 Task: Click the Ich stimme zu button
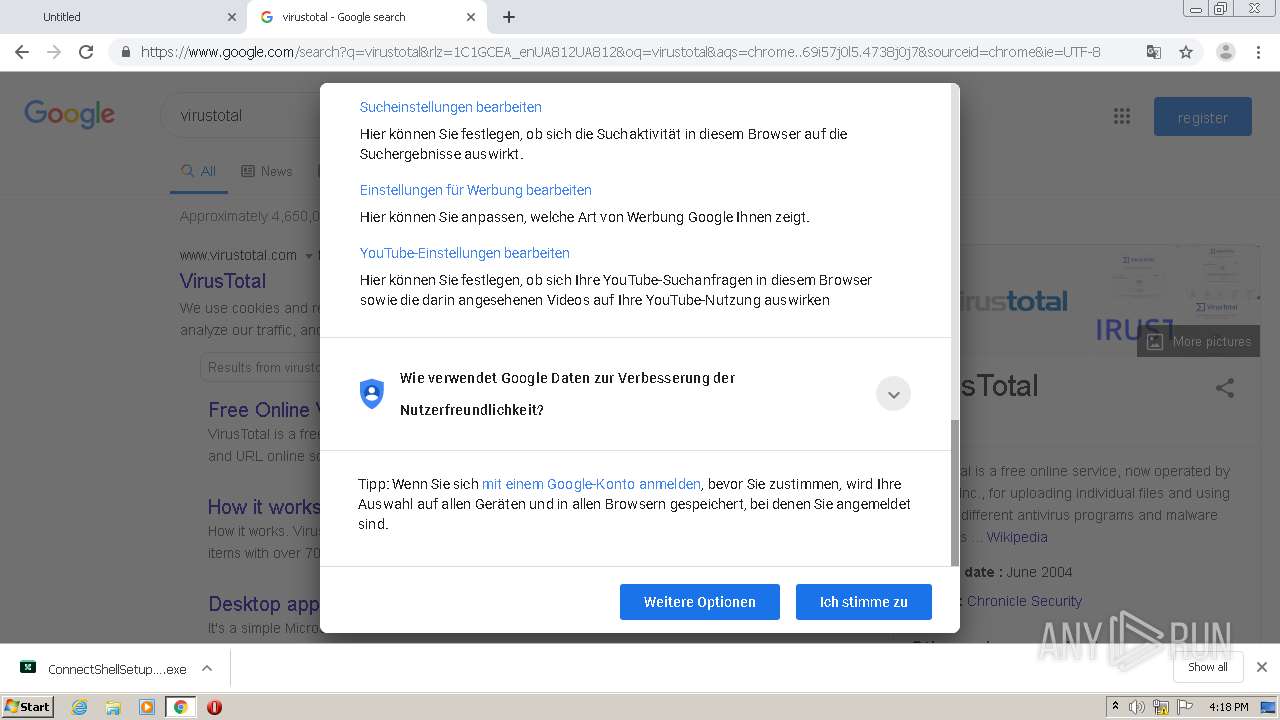[864, 602]
